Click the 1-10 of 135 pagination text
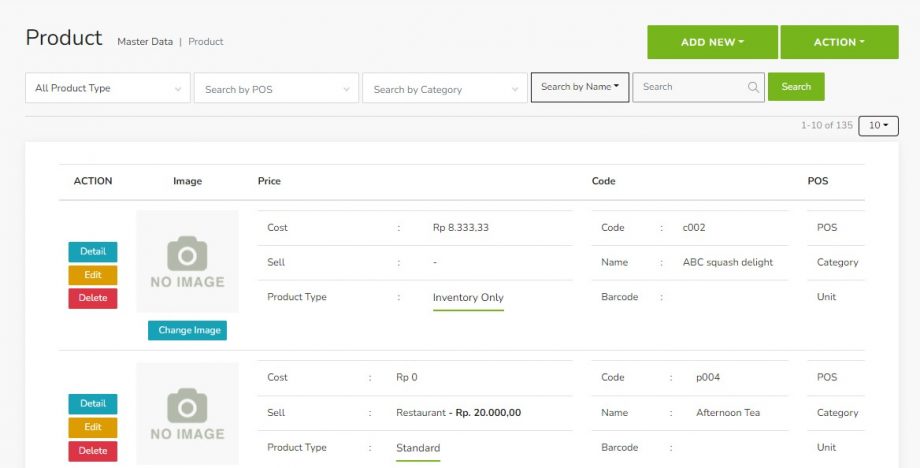920x468 pixels. tap(826, 126)
